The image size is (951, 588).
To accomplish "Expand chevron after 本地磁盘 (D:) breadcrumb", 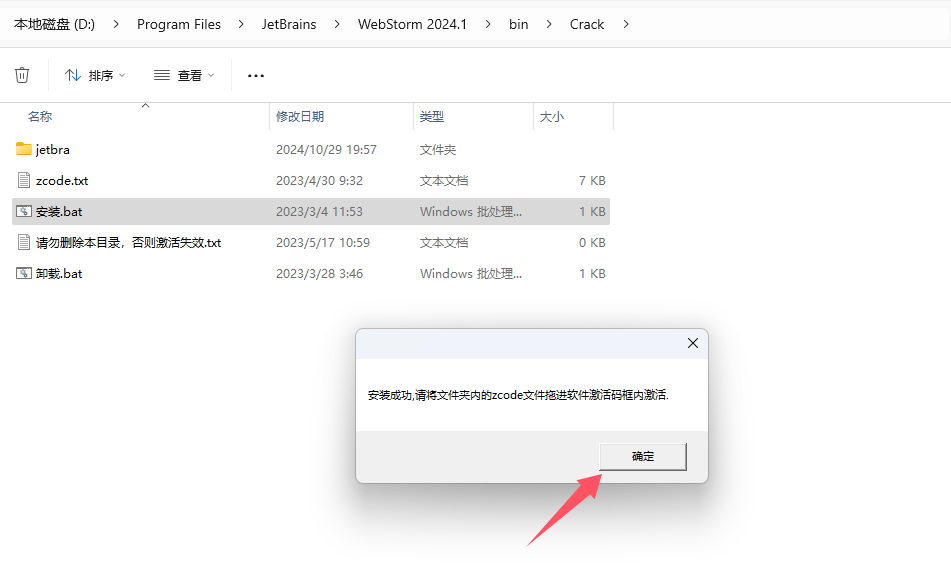I will click(x=116, y=24).
